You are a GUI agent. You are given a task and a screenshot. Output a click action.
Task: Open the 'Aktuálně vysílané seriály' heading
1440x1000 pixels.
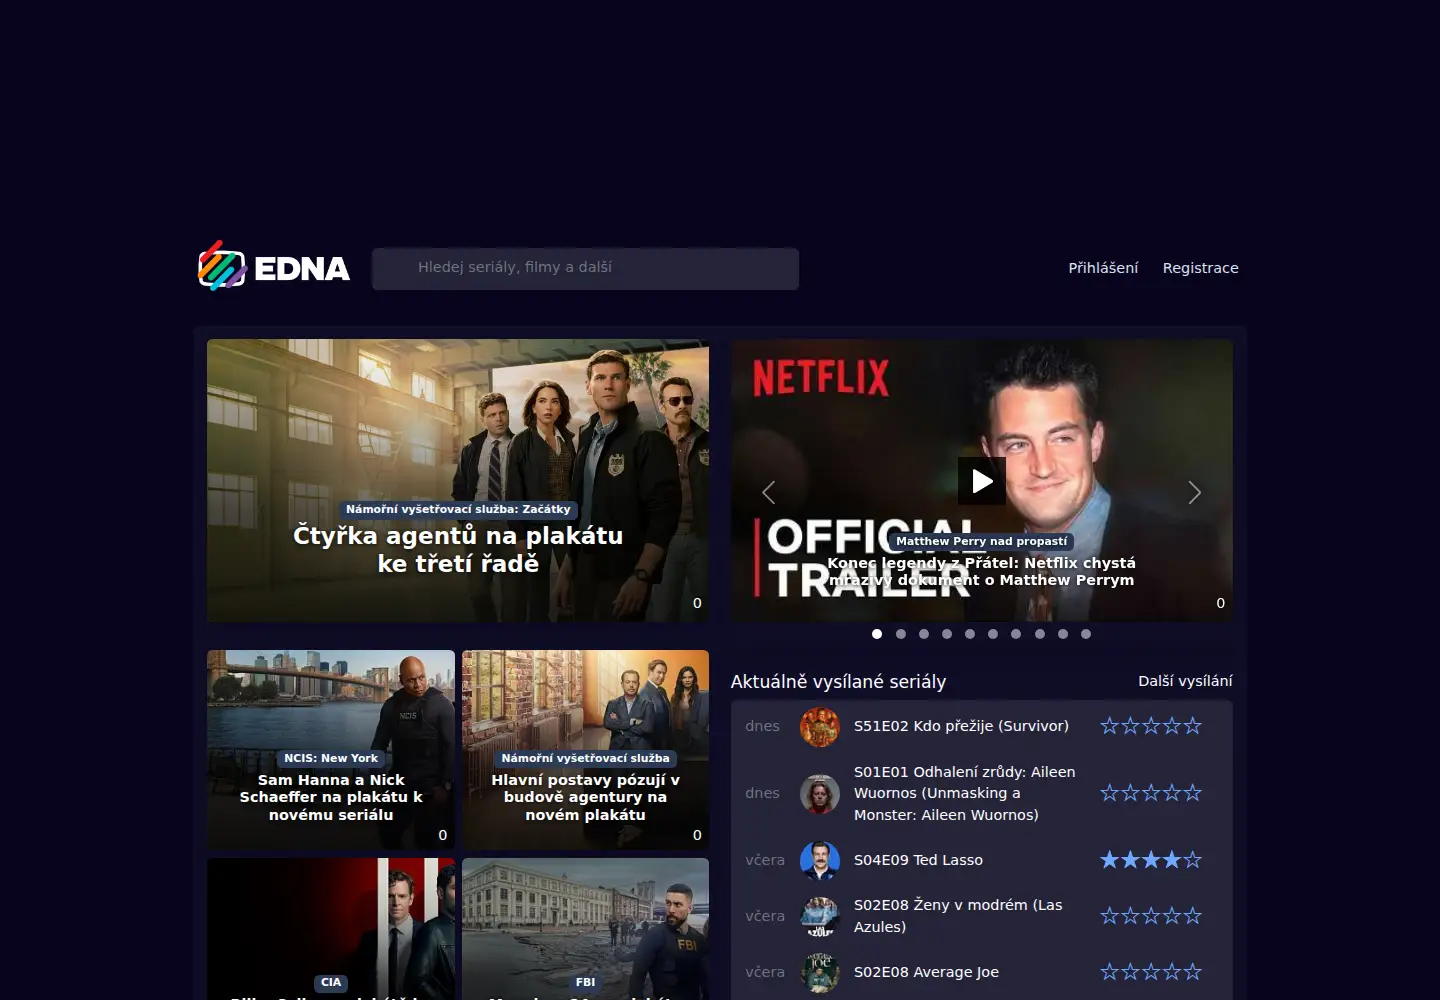coord(838,682)
